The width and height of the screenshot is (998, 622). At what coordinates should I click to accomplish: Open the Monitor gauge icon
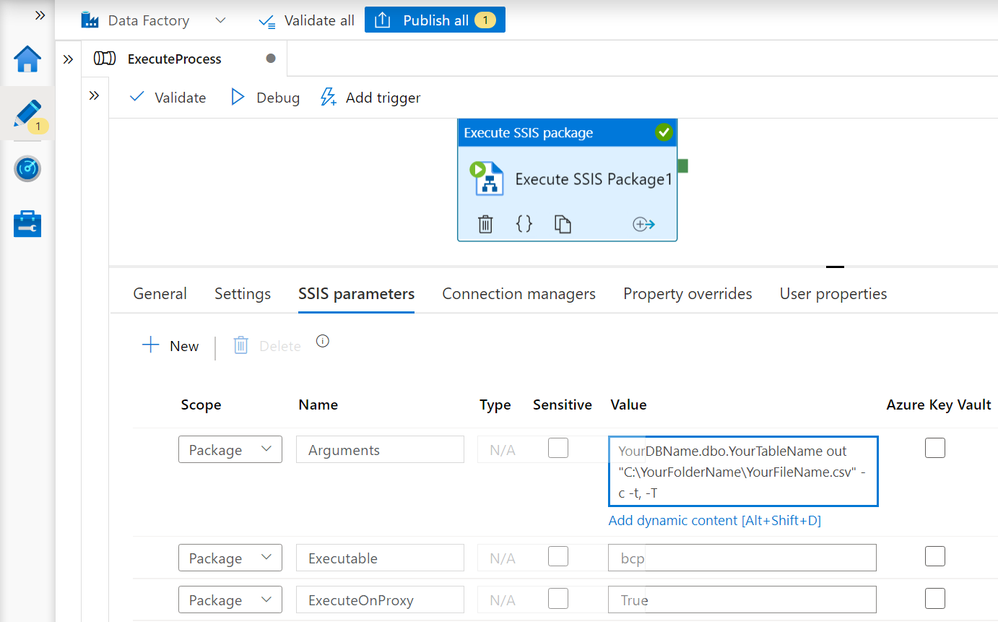[27, 169]
